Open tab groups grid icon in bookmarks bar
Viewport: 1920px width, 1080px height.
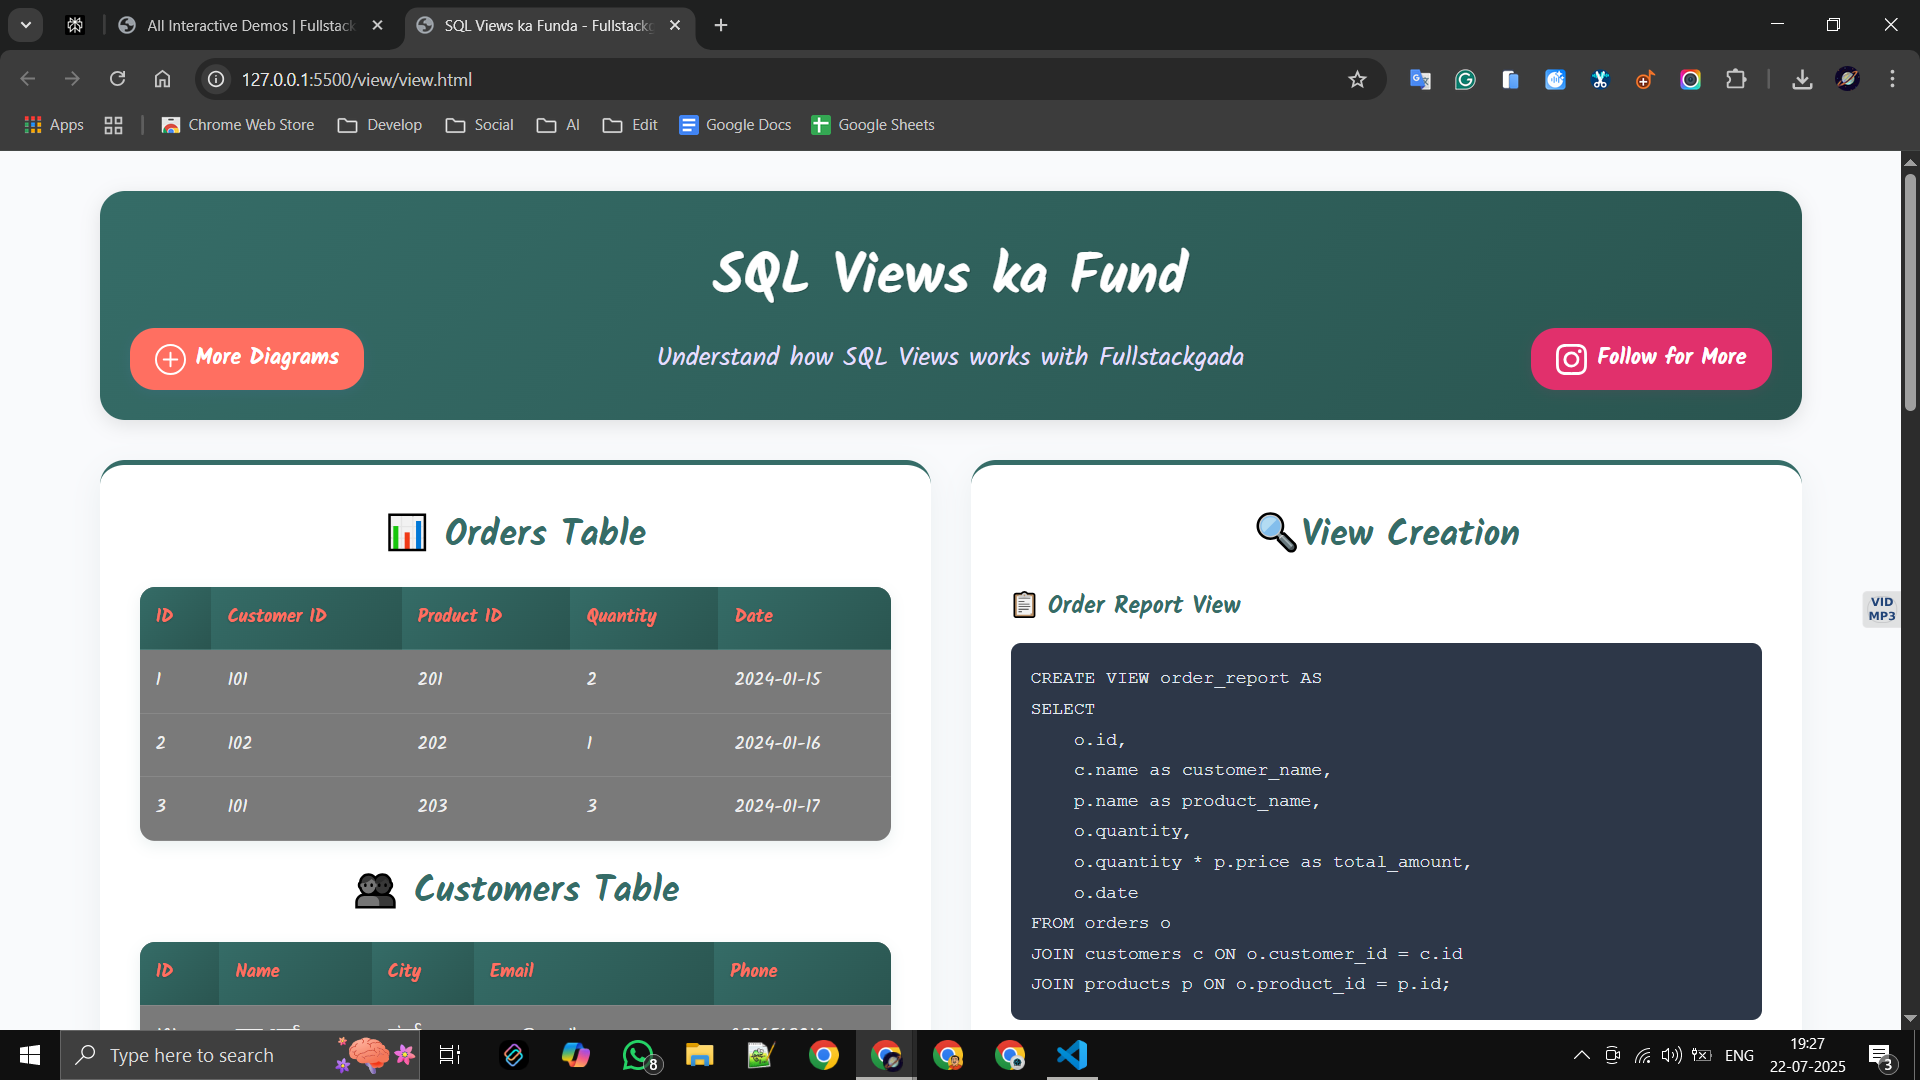pyautogui.click(x=113, y=125)
